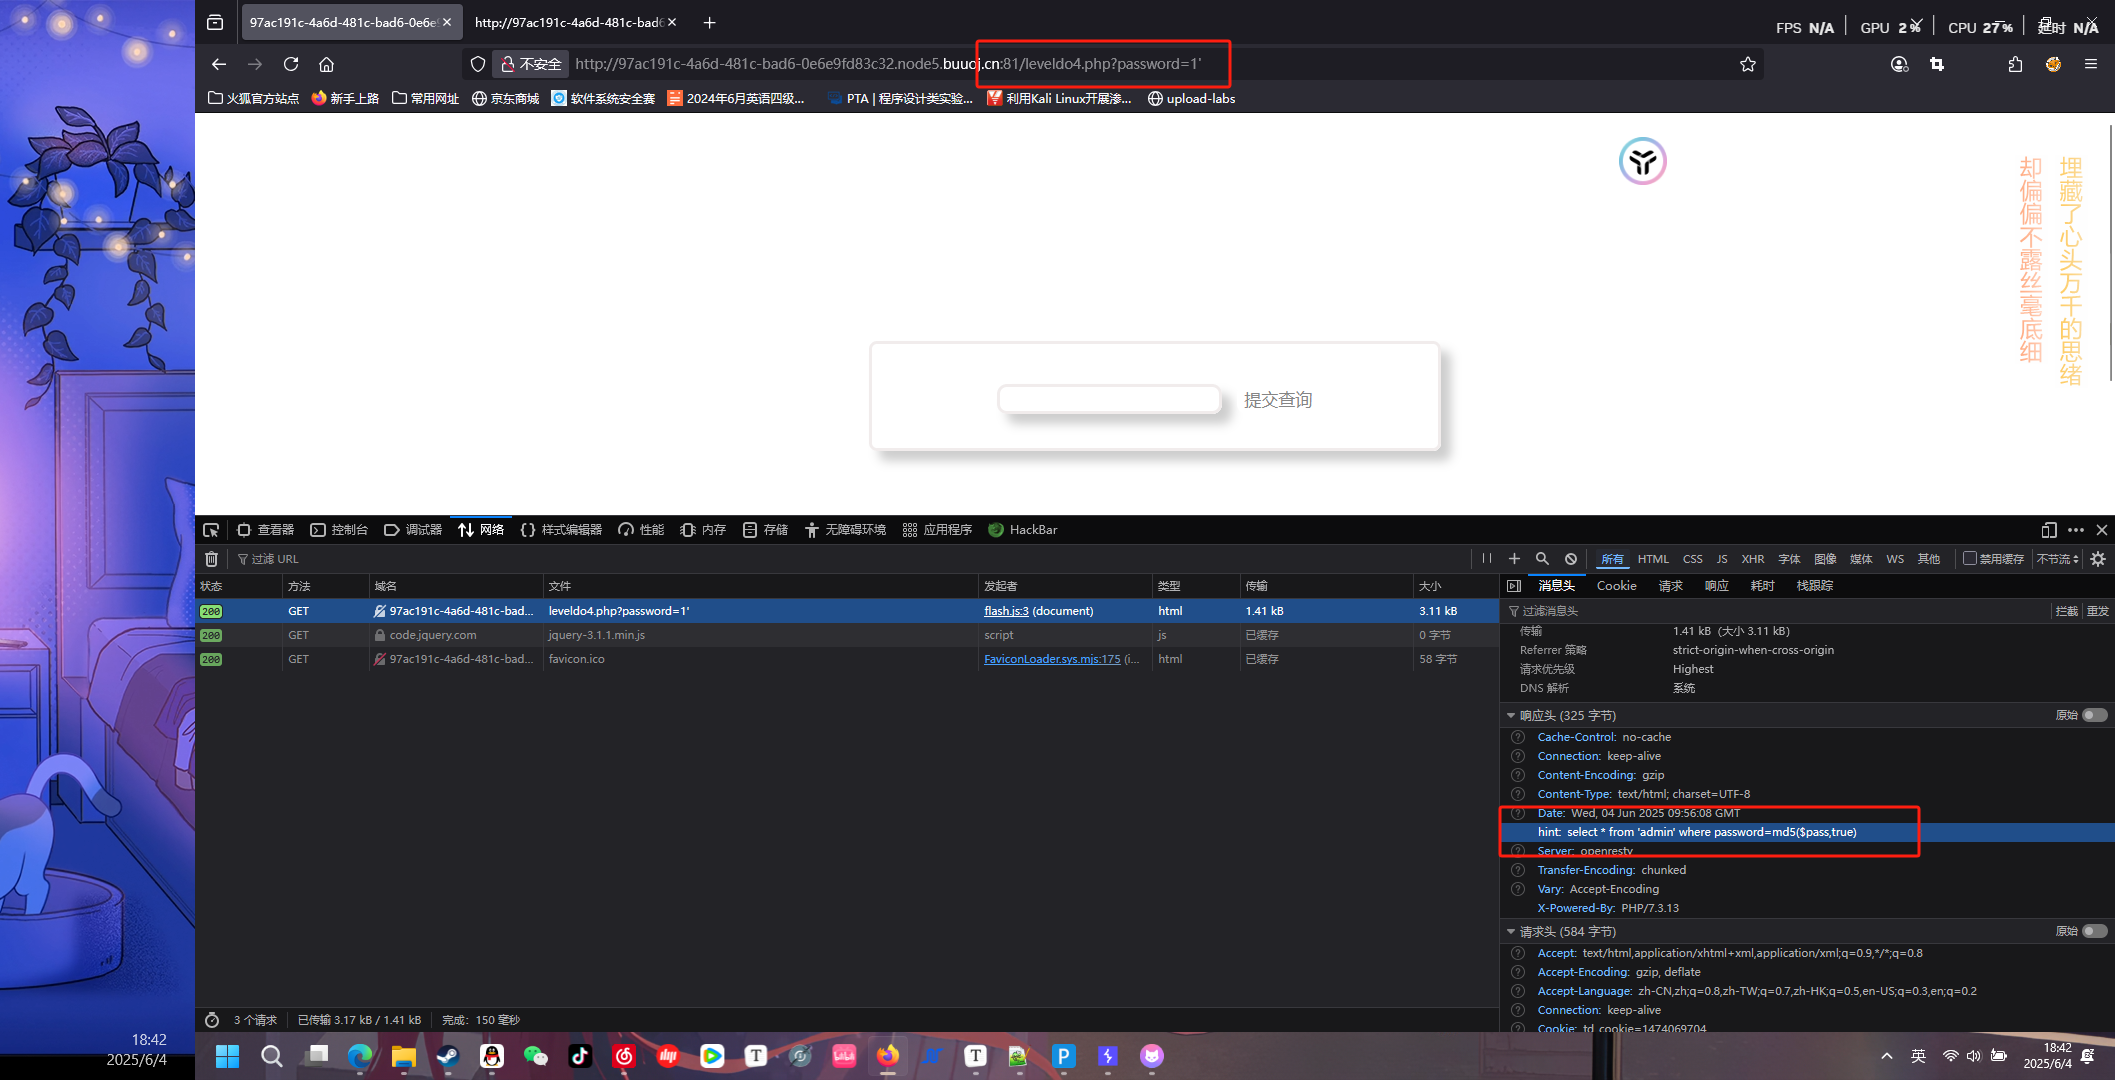The width and height of the screenshot is (2115, 1080).
Task: Sort by the 状态 status column header
Action: pos(238,586)
